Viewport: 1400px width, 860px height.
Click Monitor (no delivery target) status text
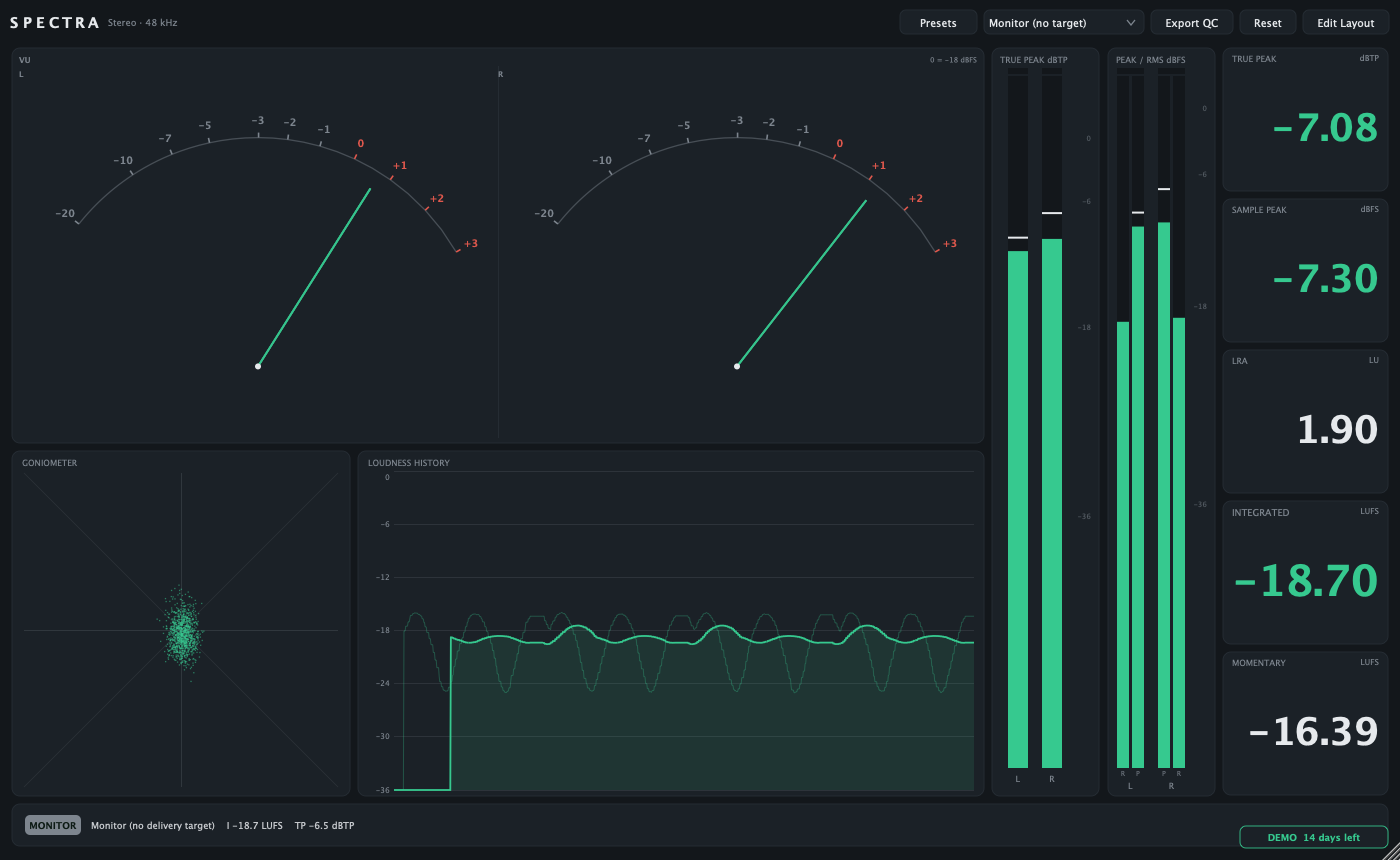[x=153, y=826]
